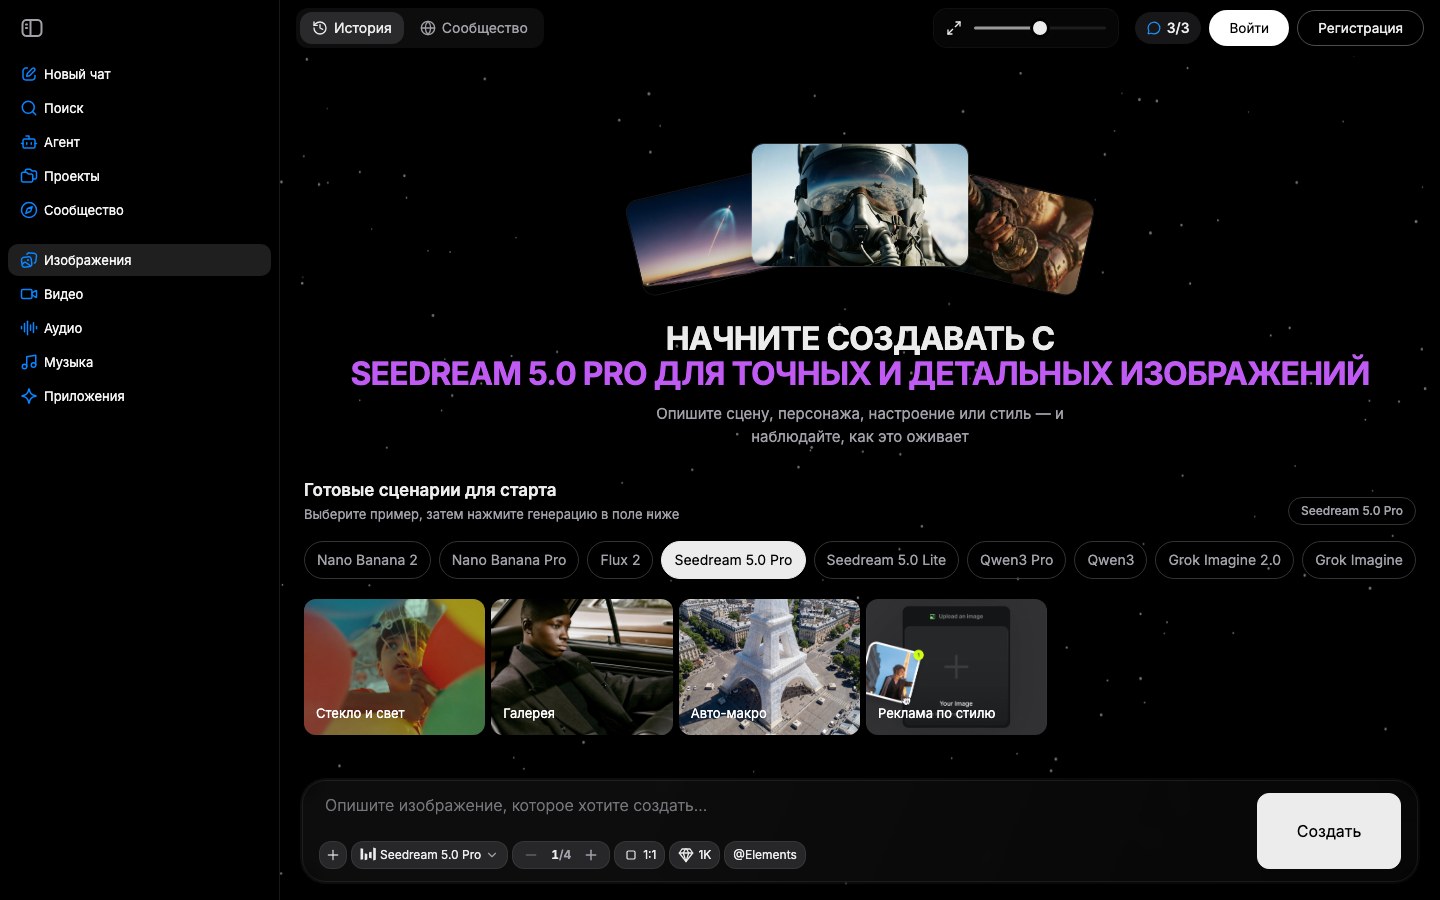The height and width of the screenshot is (900, 1440).
Task: Click the Войти button
Action: click(x=1249, y=28)
